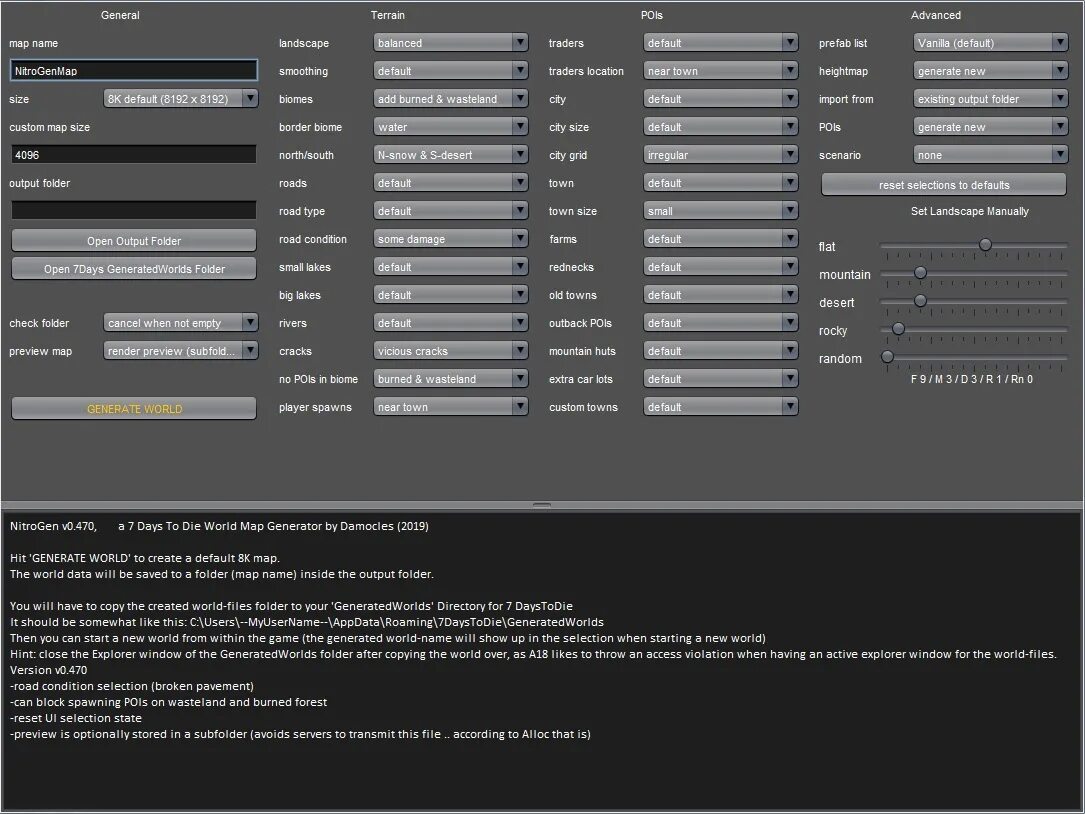Open the town dropdown
This screenshot has height=814, width=1085.
tap(720, 183)
